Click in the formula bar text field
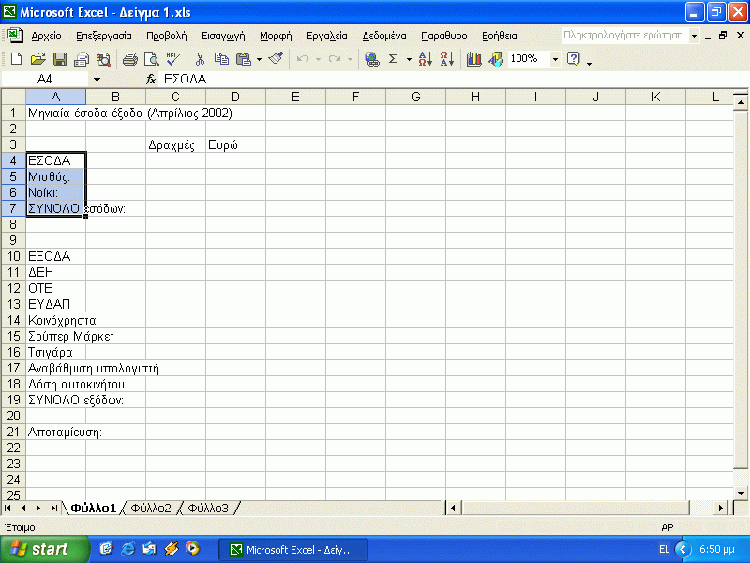 [x=453, y=79]
